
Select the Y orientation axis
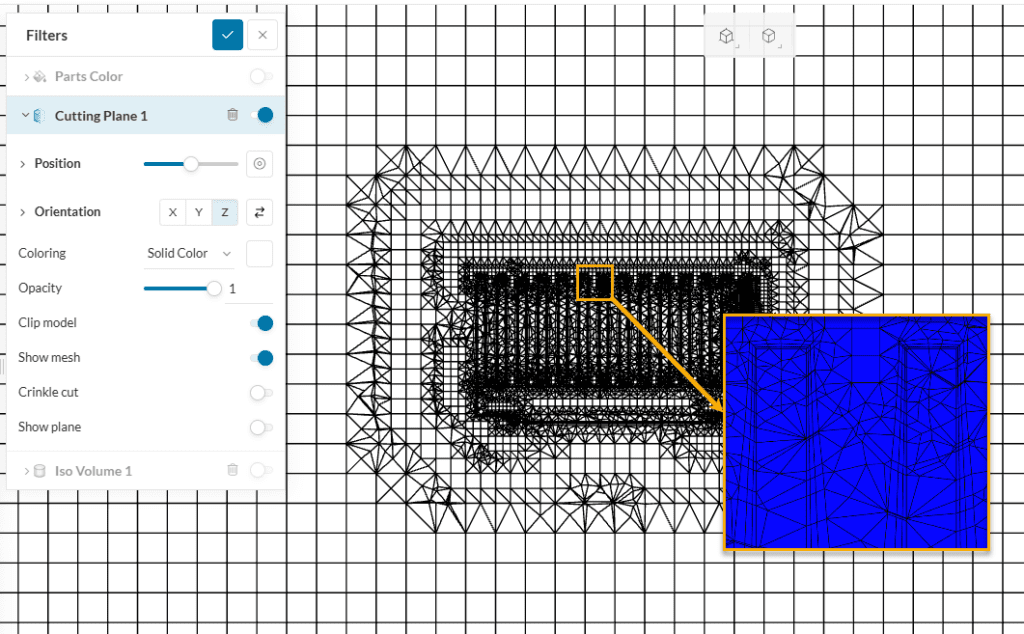click(x=198, y=212)
